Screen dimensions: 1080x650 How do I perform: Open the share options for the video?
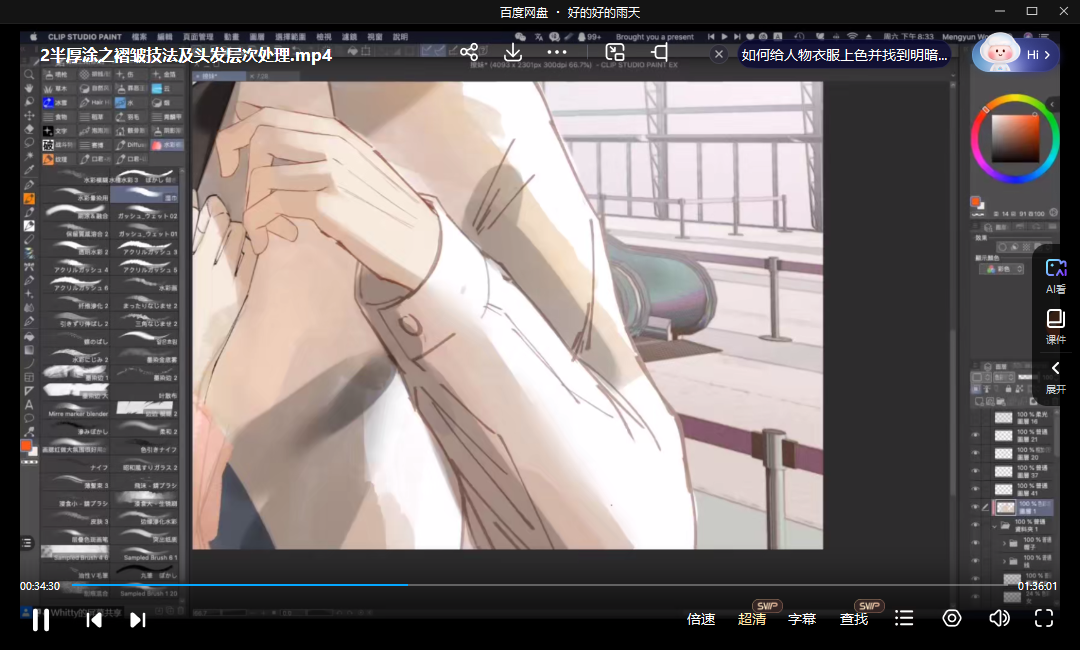pos(469,52)
